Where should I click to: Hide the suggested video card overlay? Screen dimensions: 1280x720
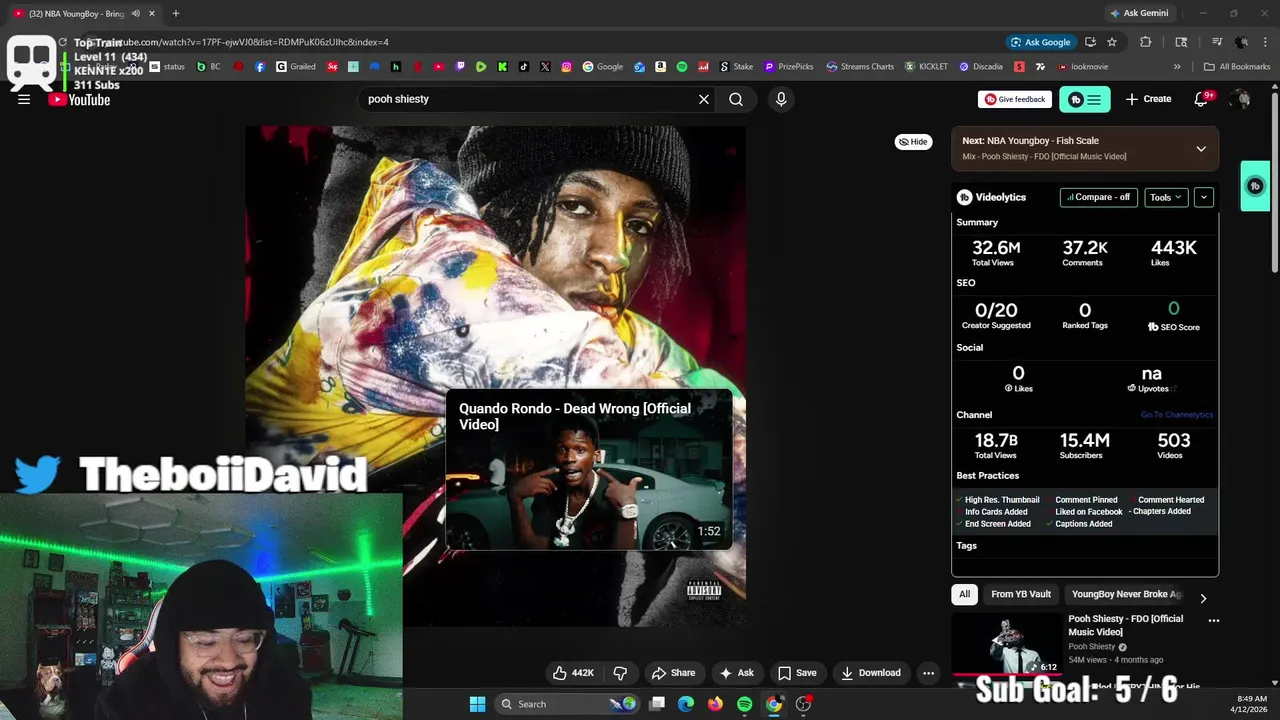coord(913,142)
